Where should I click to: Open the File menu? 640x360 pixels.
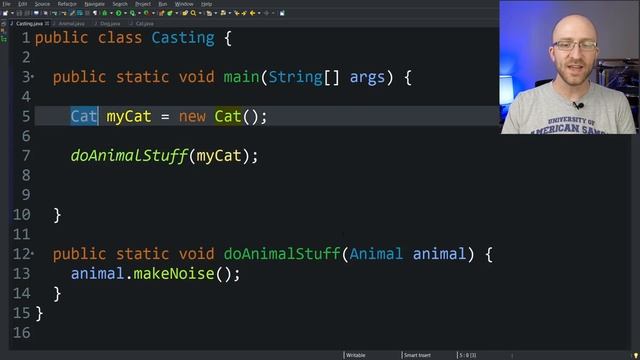tap(6, 4)
